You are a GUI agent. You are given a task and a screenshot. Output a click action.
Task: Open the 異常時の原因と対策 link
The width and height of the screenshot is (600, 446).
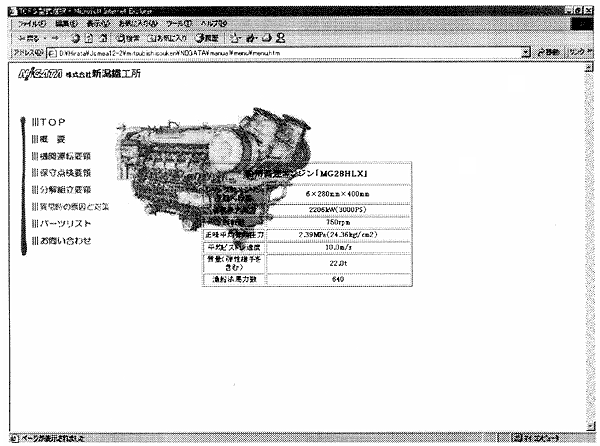click(x=70, y=207)
